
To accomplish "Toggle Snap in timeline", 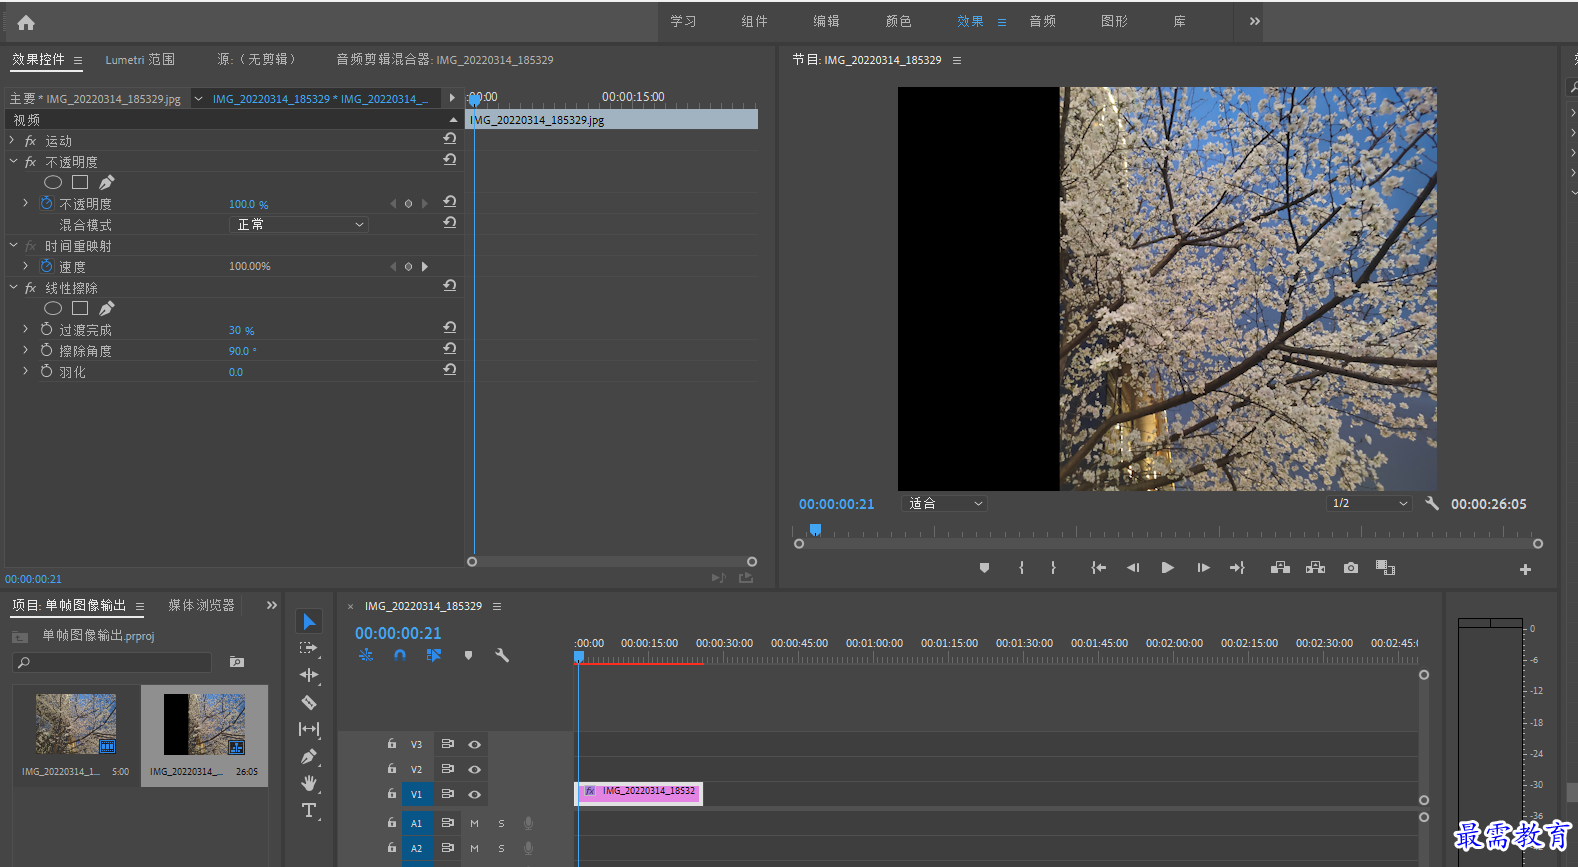I will pyautogui.click(x=400, y=656).
